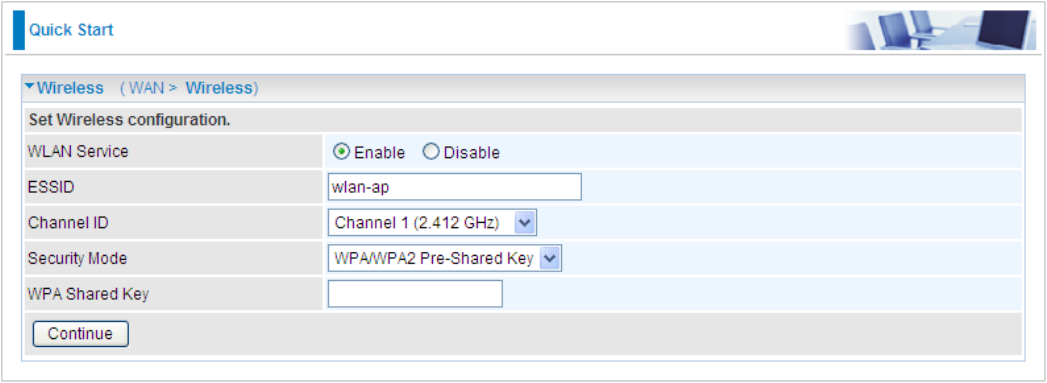Click the Quick Start title

(71, 30)
